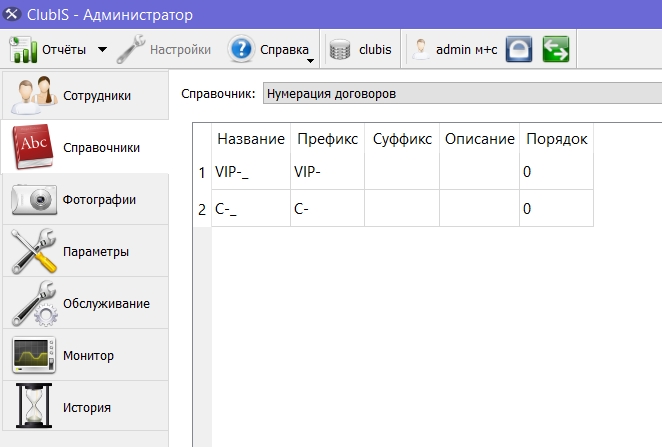662x447 pixels.
Task: Select the C- prefix cell
Action: click(x=327, y=209)
